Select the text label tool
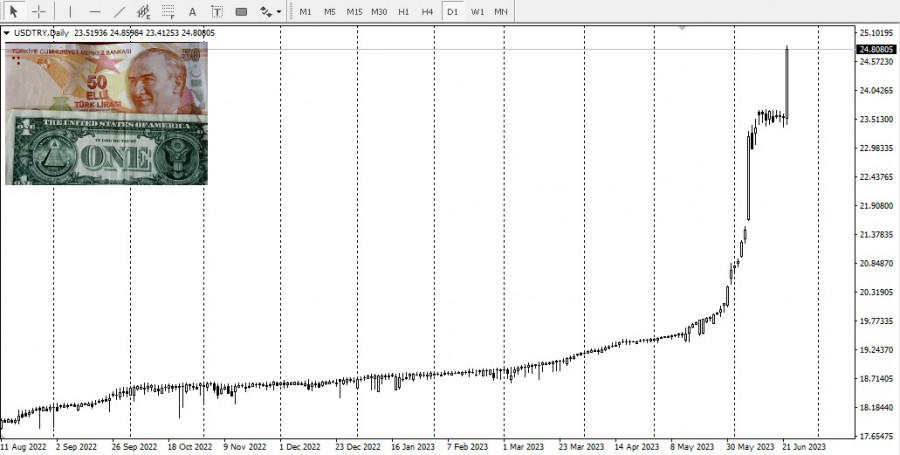Screen dimensions: 900x455 [x=216, y=11]
